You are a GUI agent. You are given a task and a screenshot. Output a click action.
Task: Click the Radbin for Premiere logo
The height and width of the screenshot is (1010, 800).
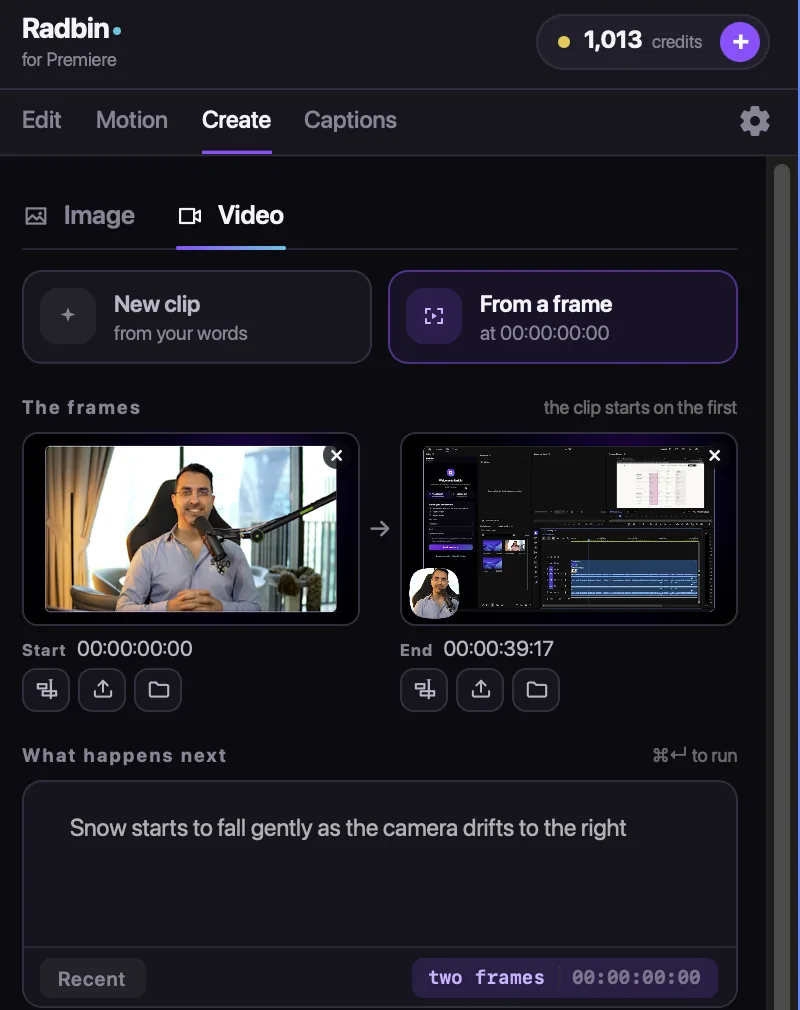(x=71, y=43)
